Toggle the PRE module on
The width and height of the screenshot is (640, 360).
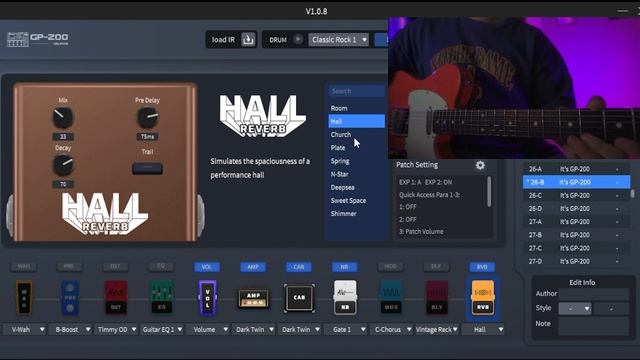point(69,267)
